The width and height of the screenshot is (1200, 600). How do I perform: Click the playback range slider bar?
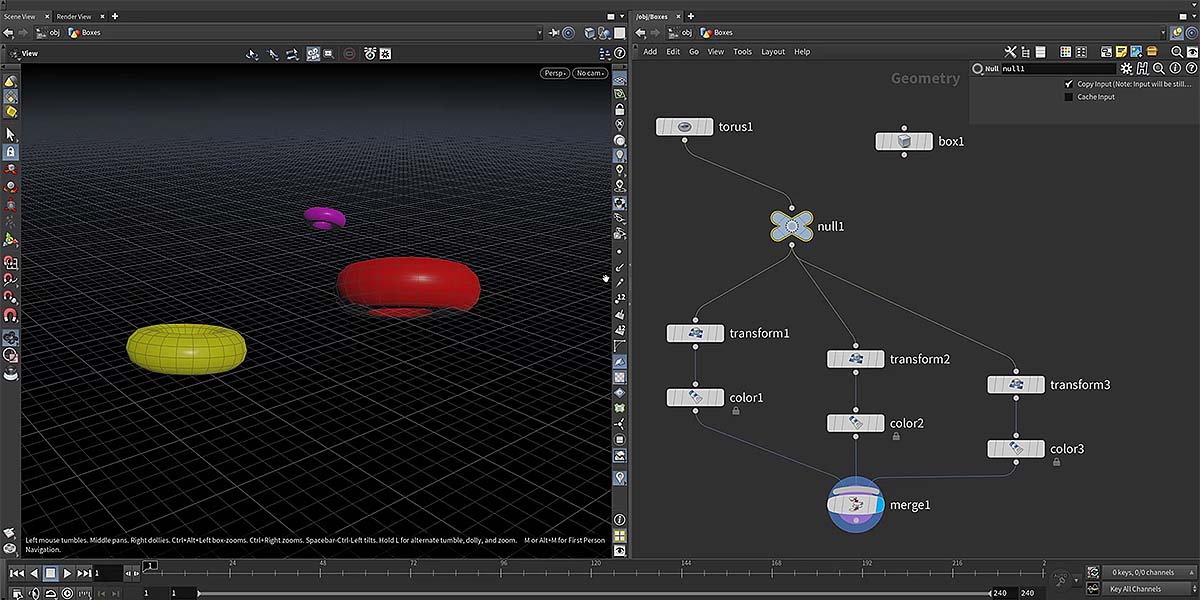point(596,593)
